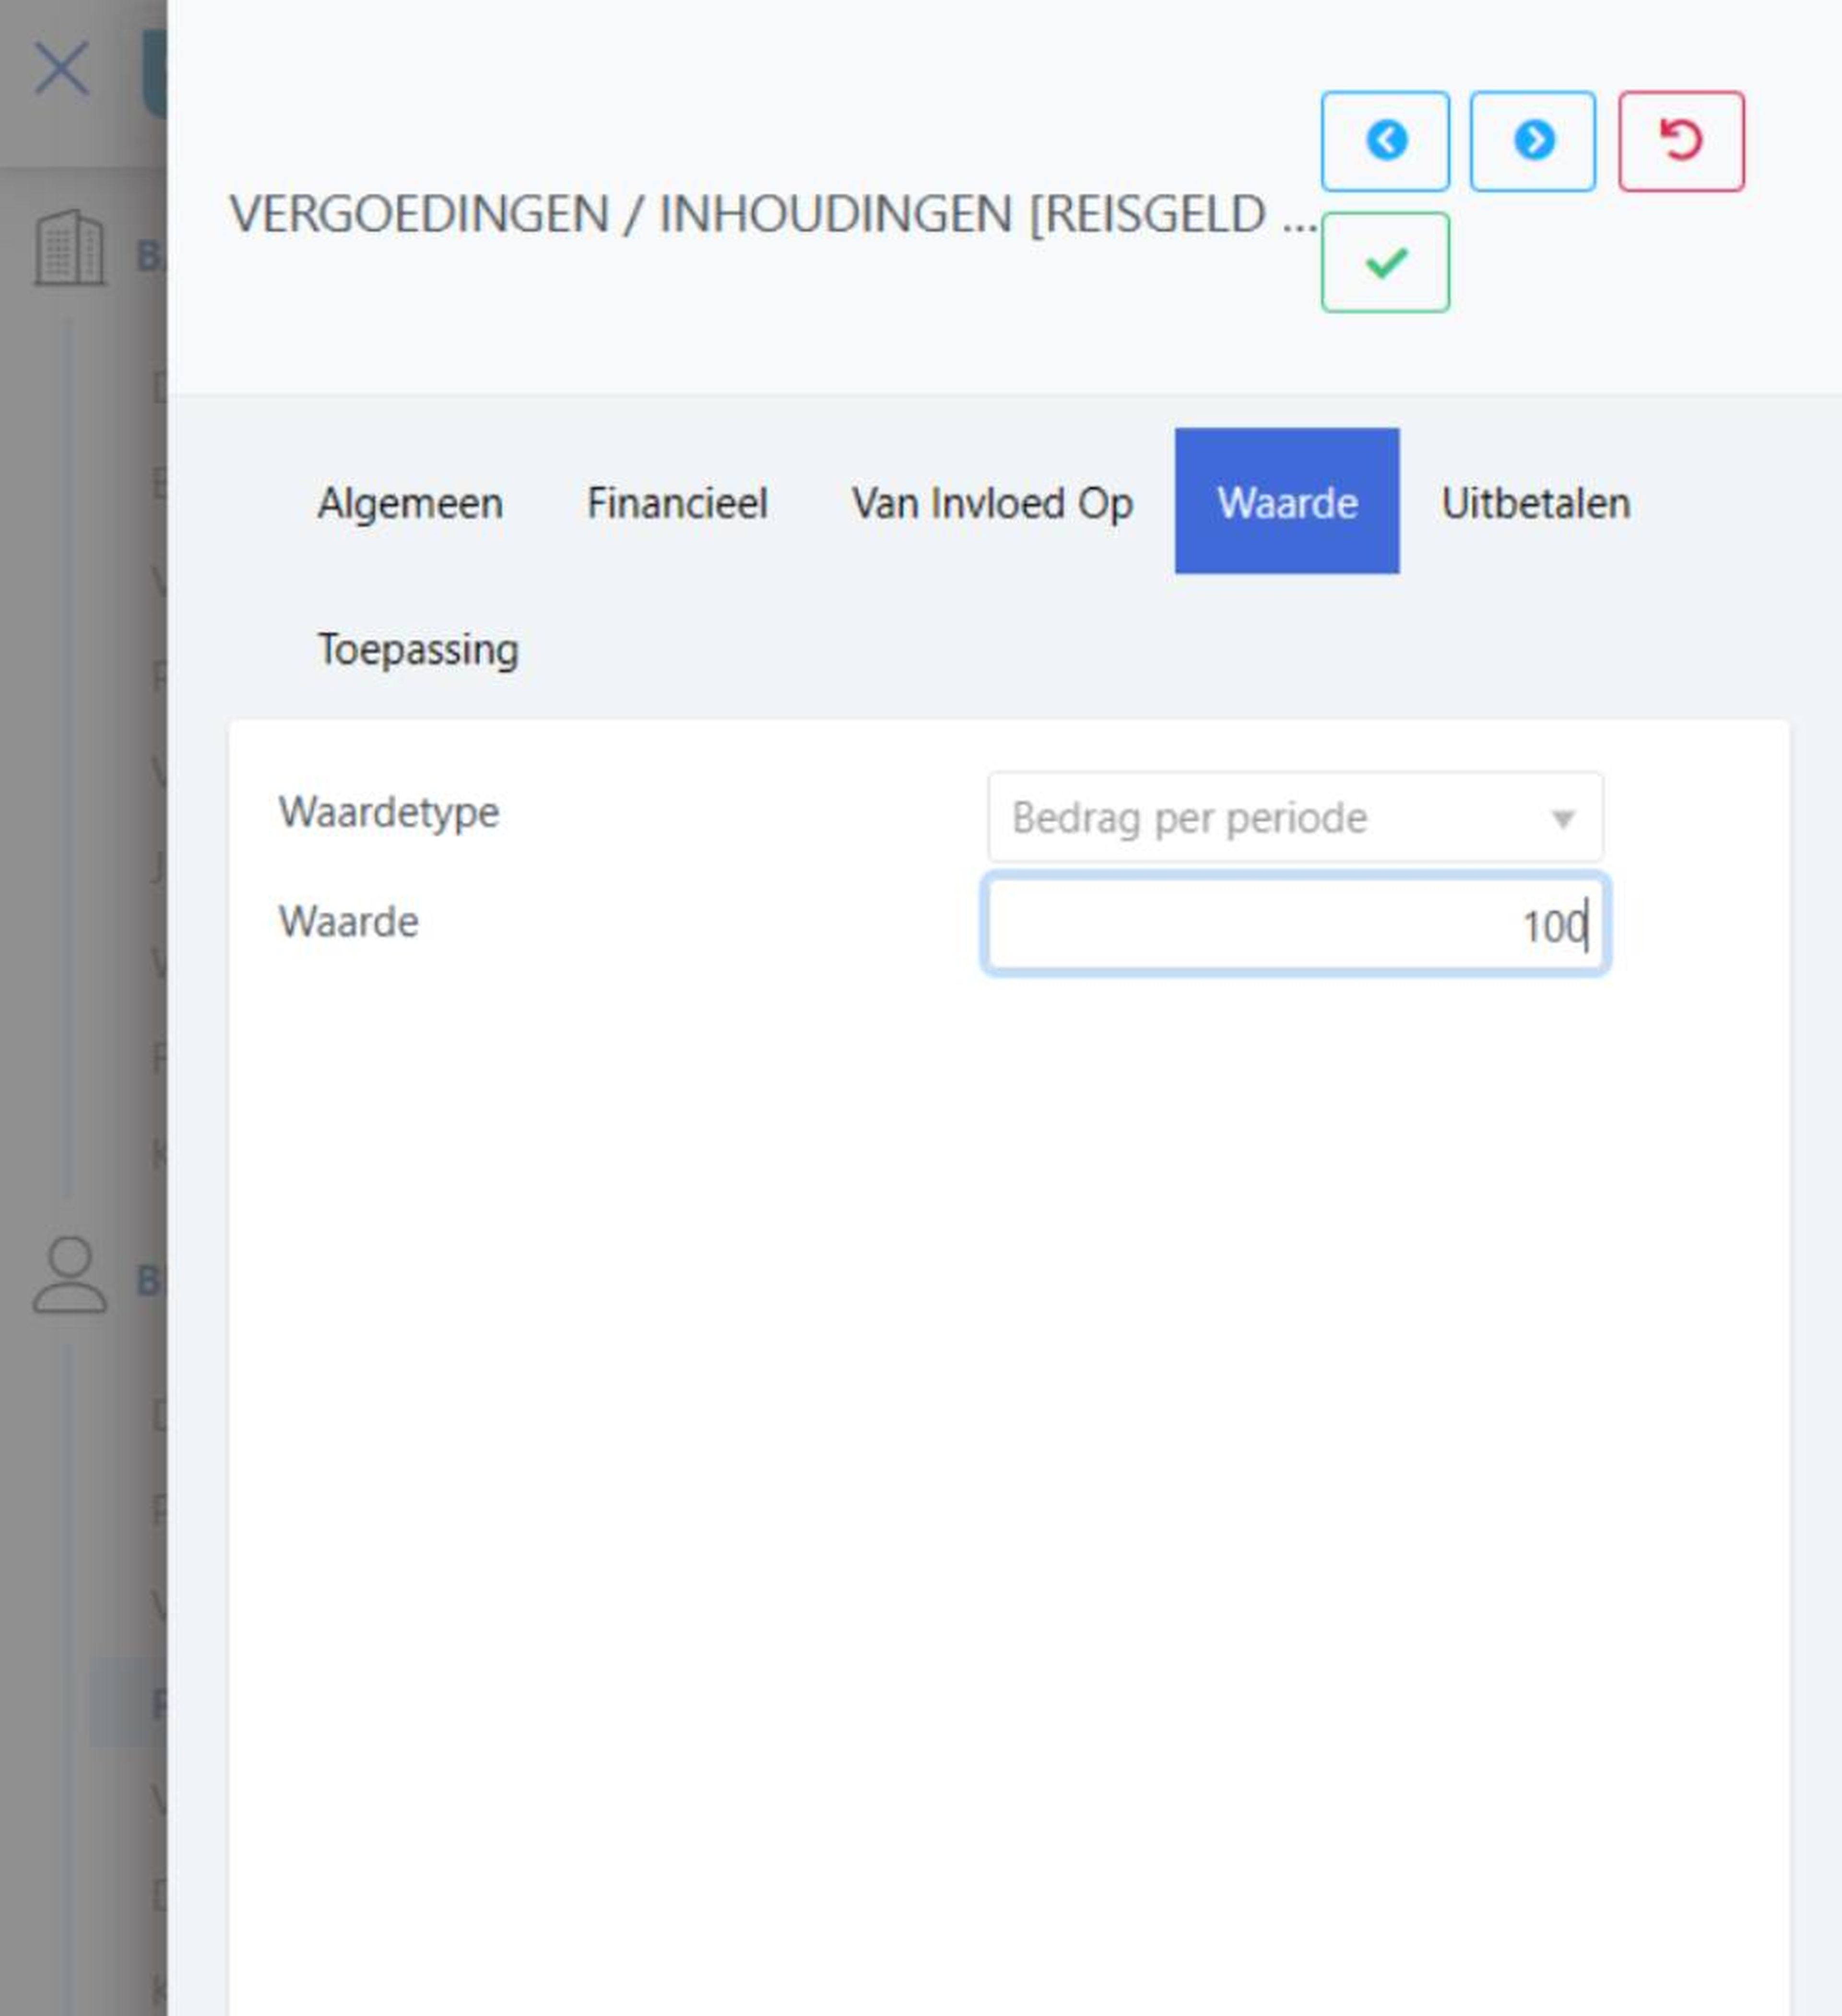
Task: Select the building icon in sidebar
Action: 69,248
